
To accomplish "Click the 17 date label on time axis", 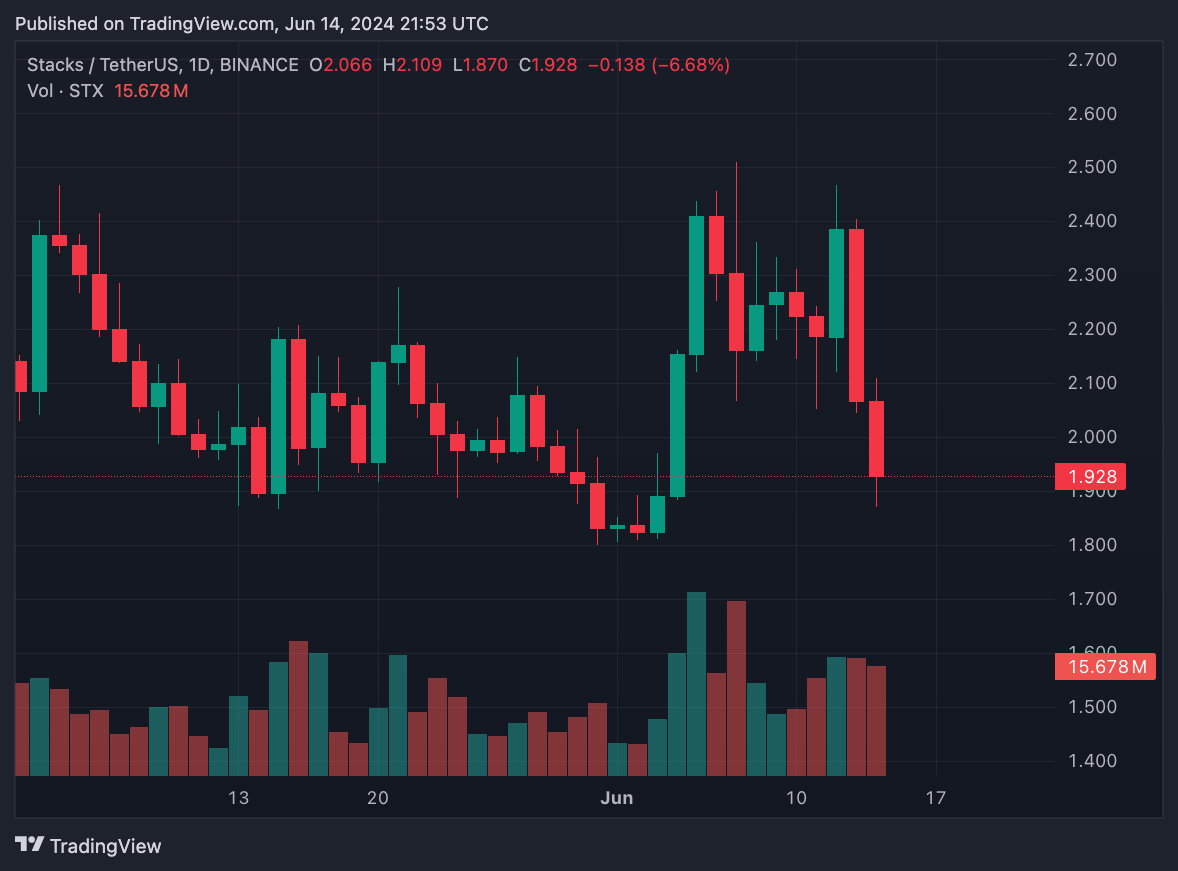I will [x=935, y=798].
